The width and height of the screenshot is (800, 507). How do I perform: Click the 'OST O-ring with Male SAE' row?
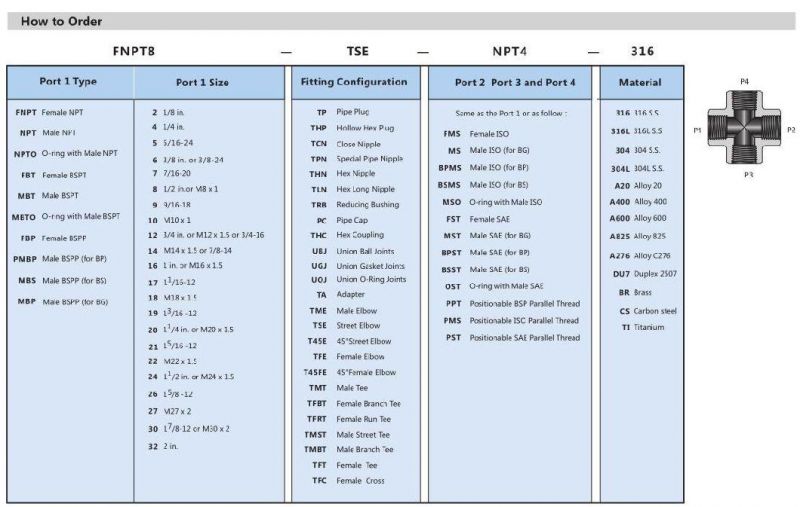pyautogui.click(x=494, y=287)
